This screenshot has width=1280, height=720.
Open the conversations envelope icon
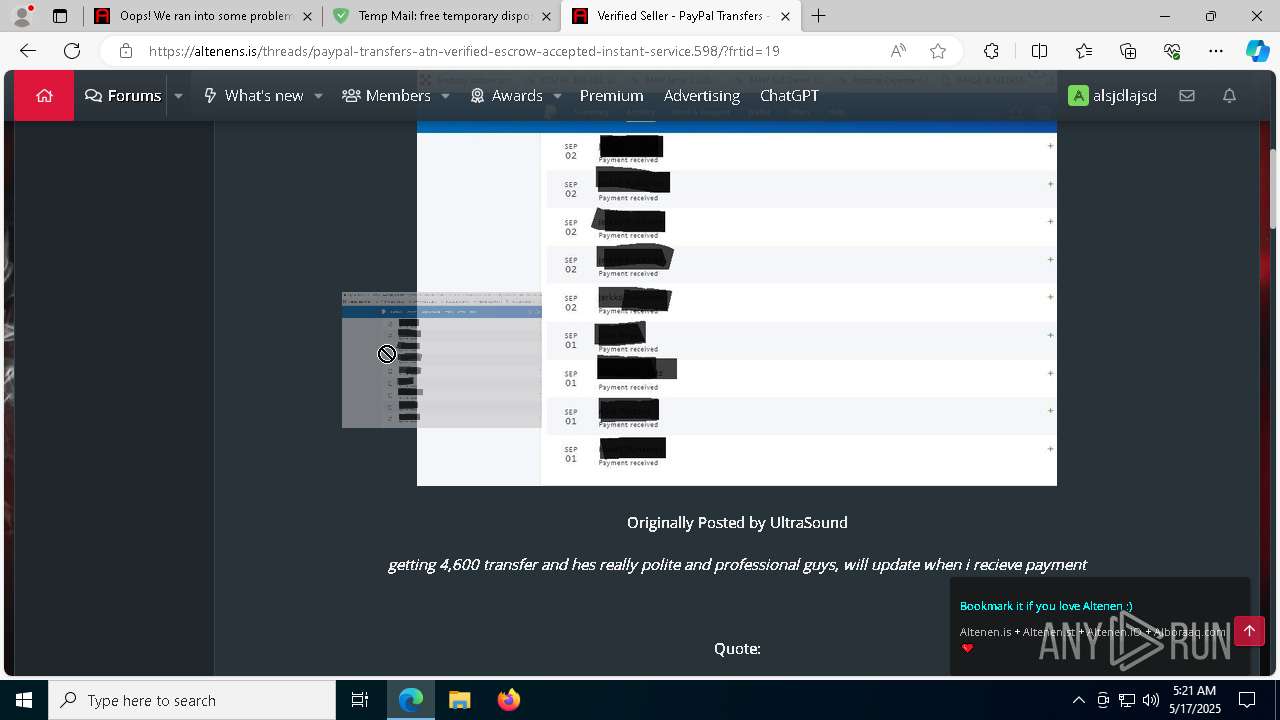coord(1187,96)
